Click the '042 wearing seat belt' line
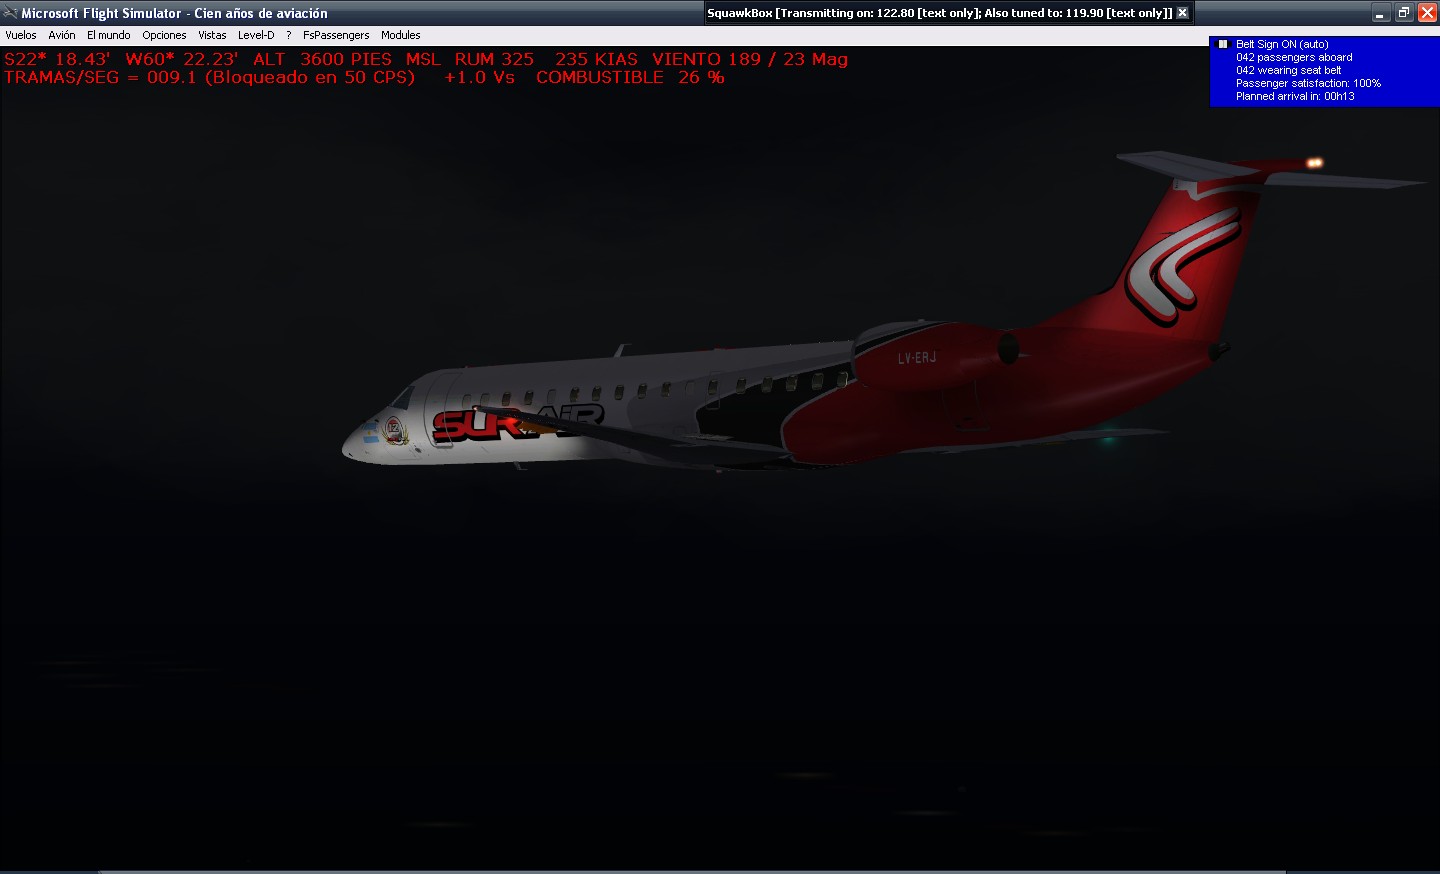The height and width of the screenshot is (874, 1440). (1289, 70)
